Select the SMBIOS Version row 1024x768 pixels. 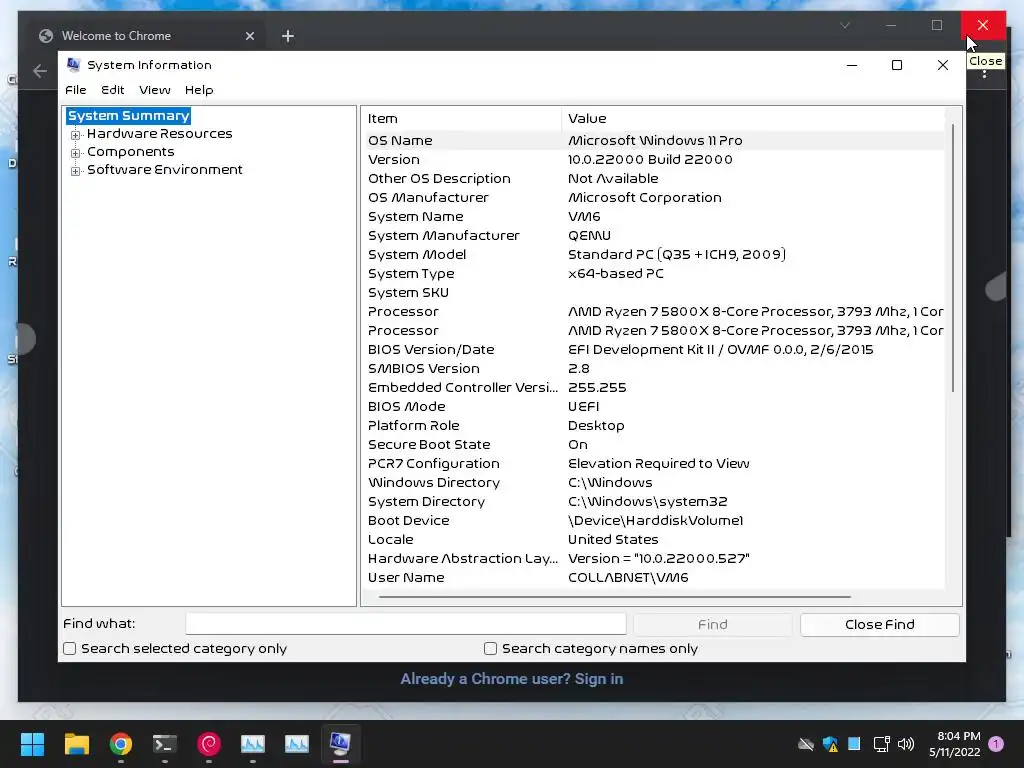coord(653,368)
